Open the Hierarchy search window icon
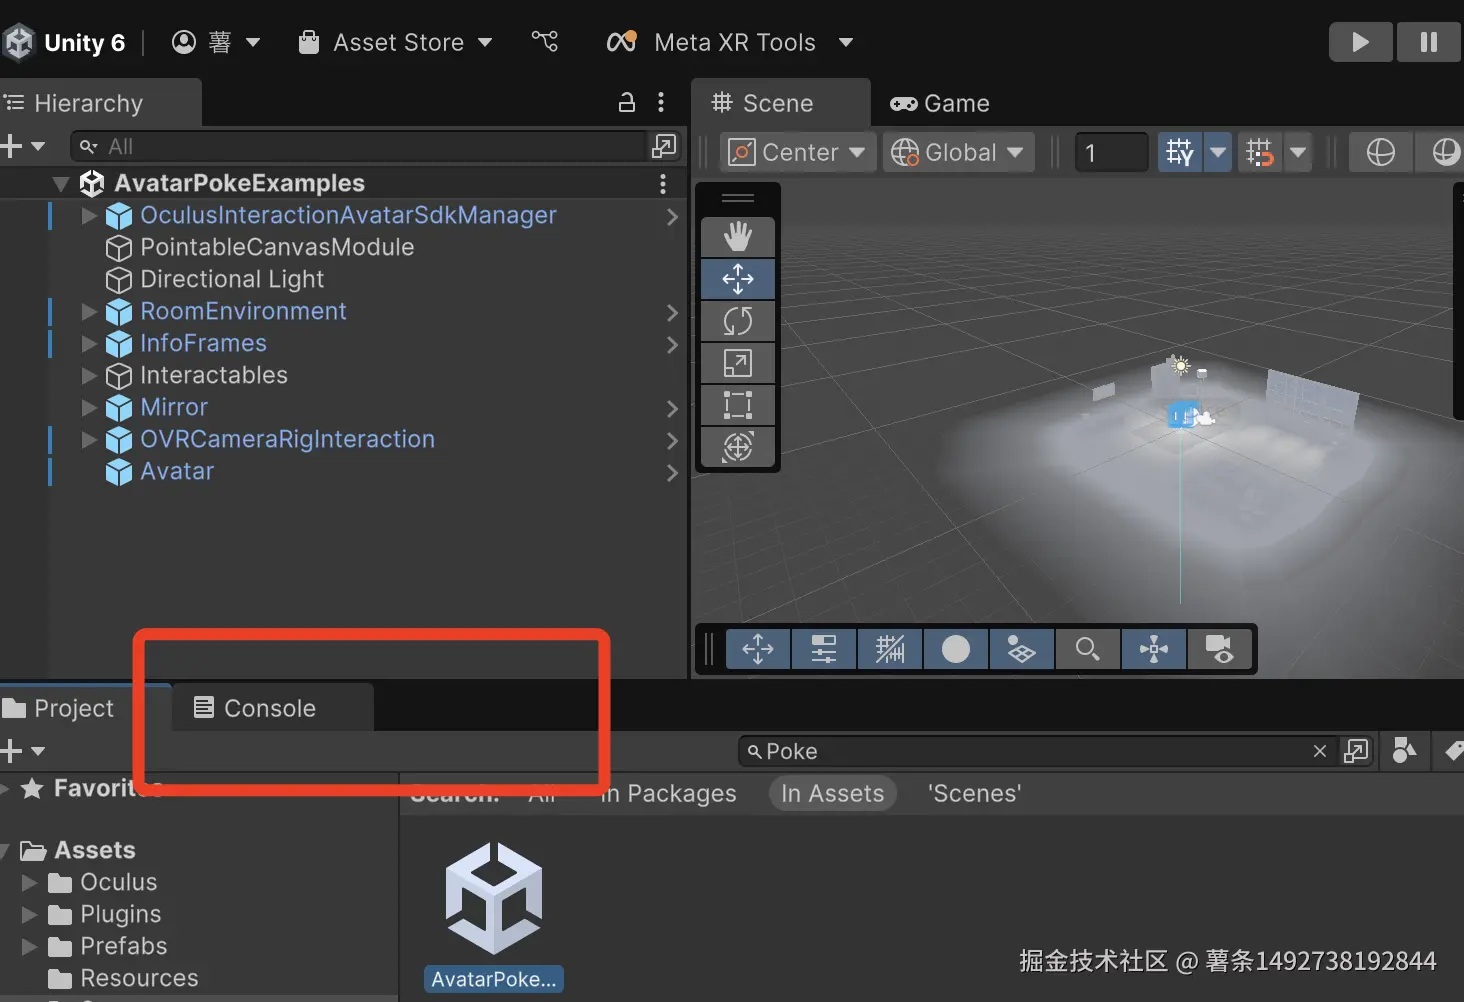Screen dimensions: 1464x1002 664,146
